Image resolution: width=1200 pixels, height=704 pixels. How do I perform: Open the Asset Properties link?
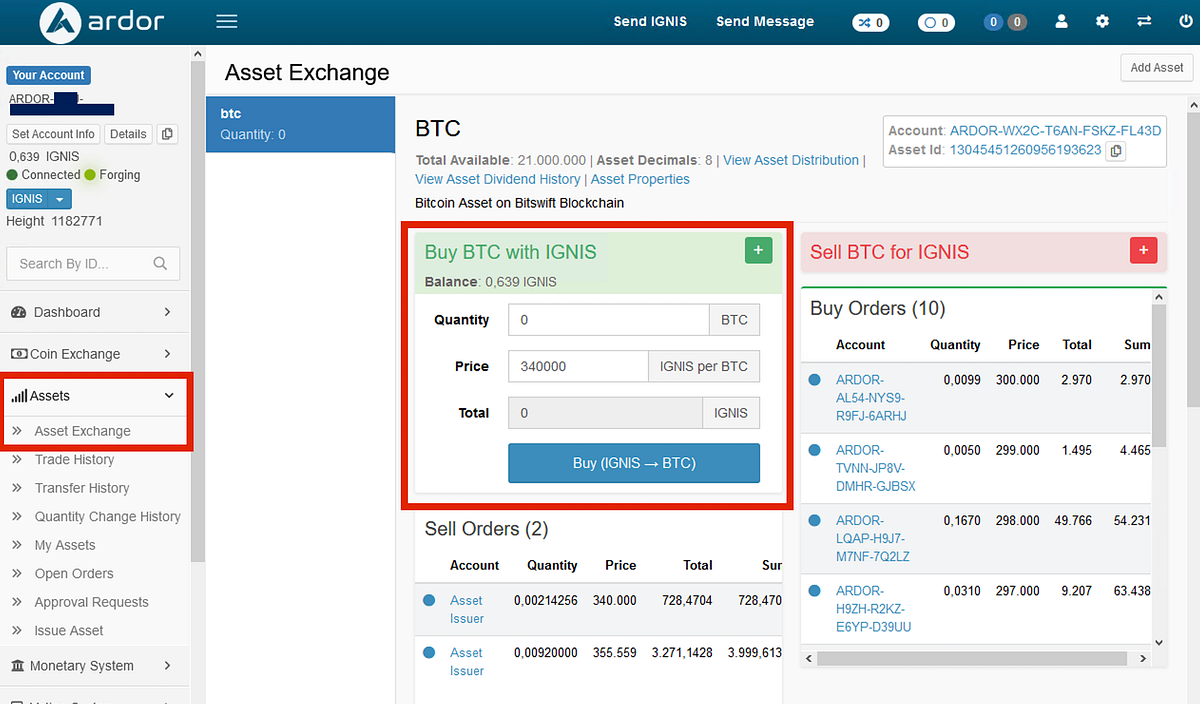[x=640, y=179]
